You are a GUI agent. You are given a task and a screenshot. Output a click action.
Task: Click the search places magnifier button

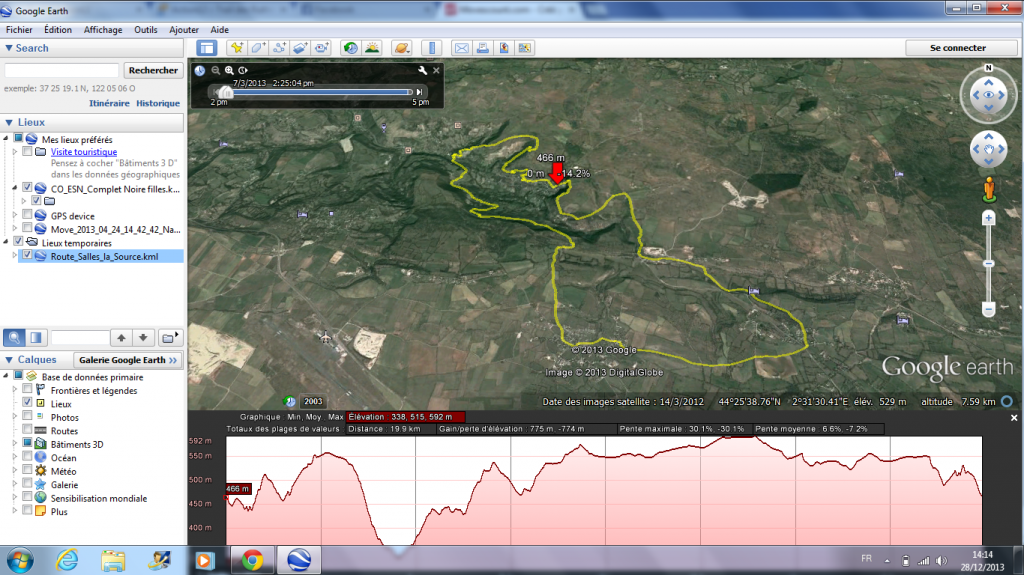14,337
